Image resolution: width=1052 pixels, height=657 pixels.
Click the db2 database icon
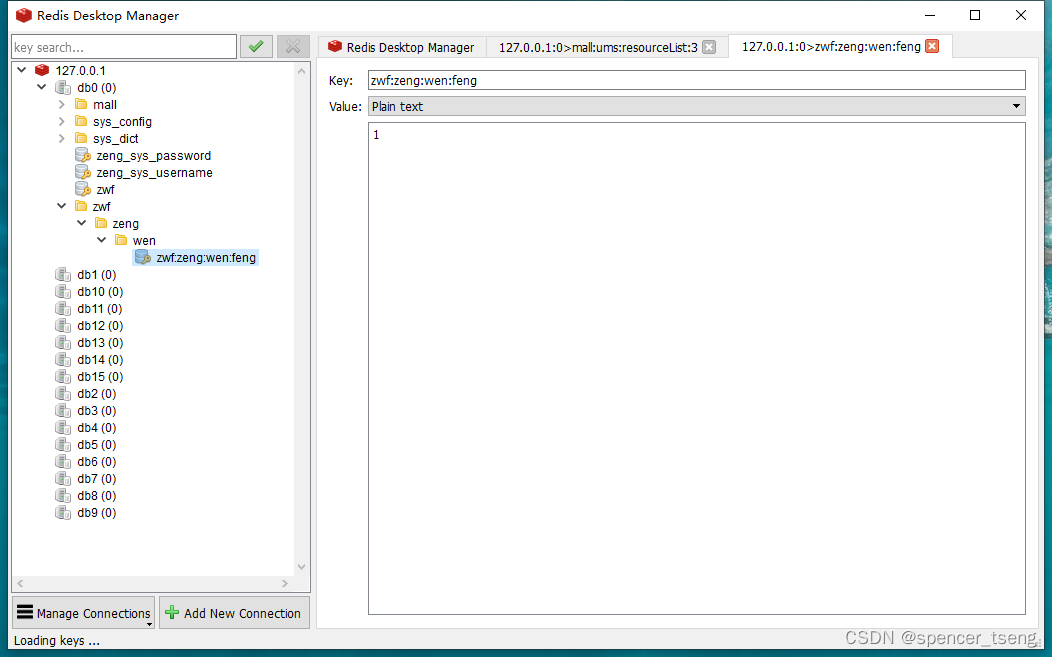63,393
